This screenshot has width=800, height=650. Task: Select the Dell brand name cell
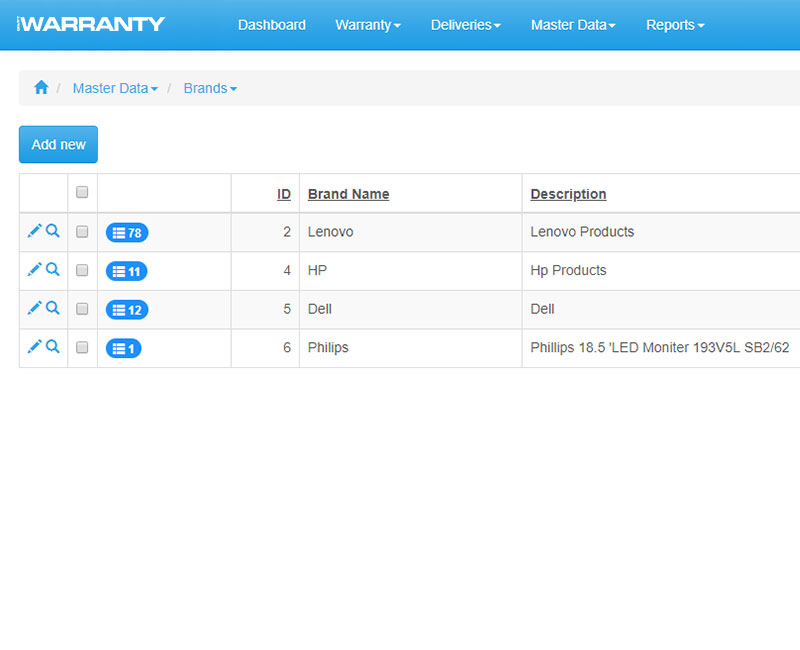pyautogui.click(x=411, y=309)
